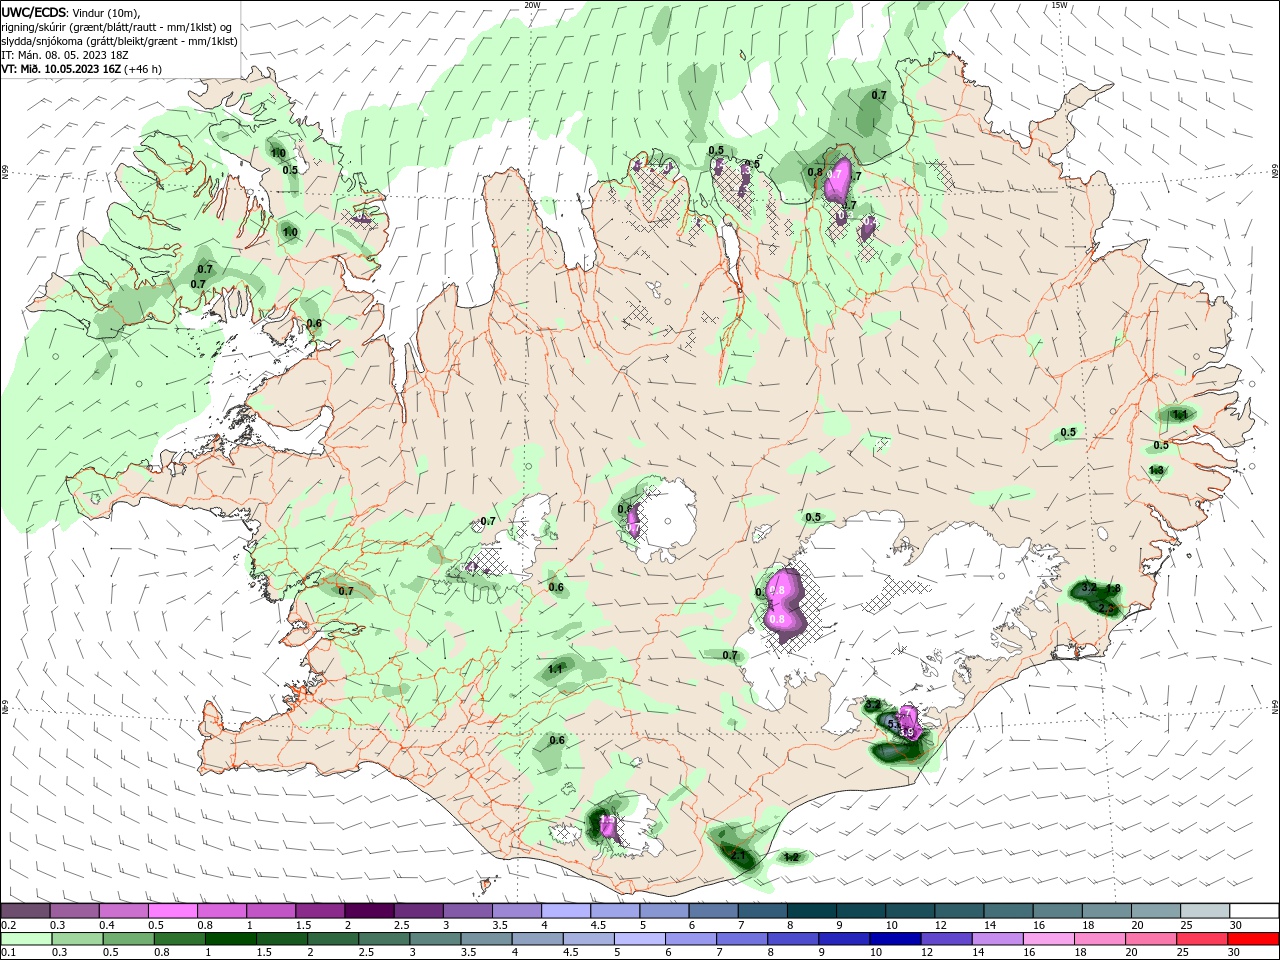This screenshot has height=960, width=1280.
Task: Pick the deep navy blue swatch in lower legend
Action: tap(893, 939)
